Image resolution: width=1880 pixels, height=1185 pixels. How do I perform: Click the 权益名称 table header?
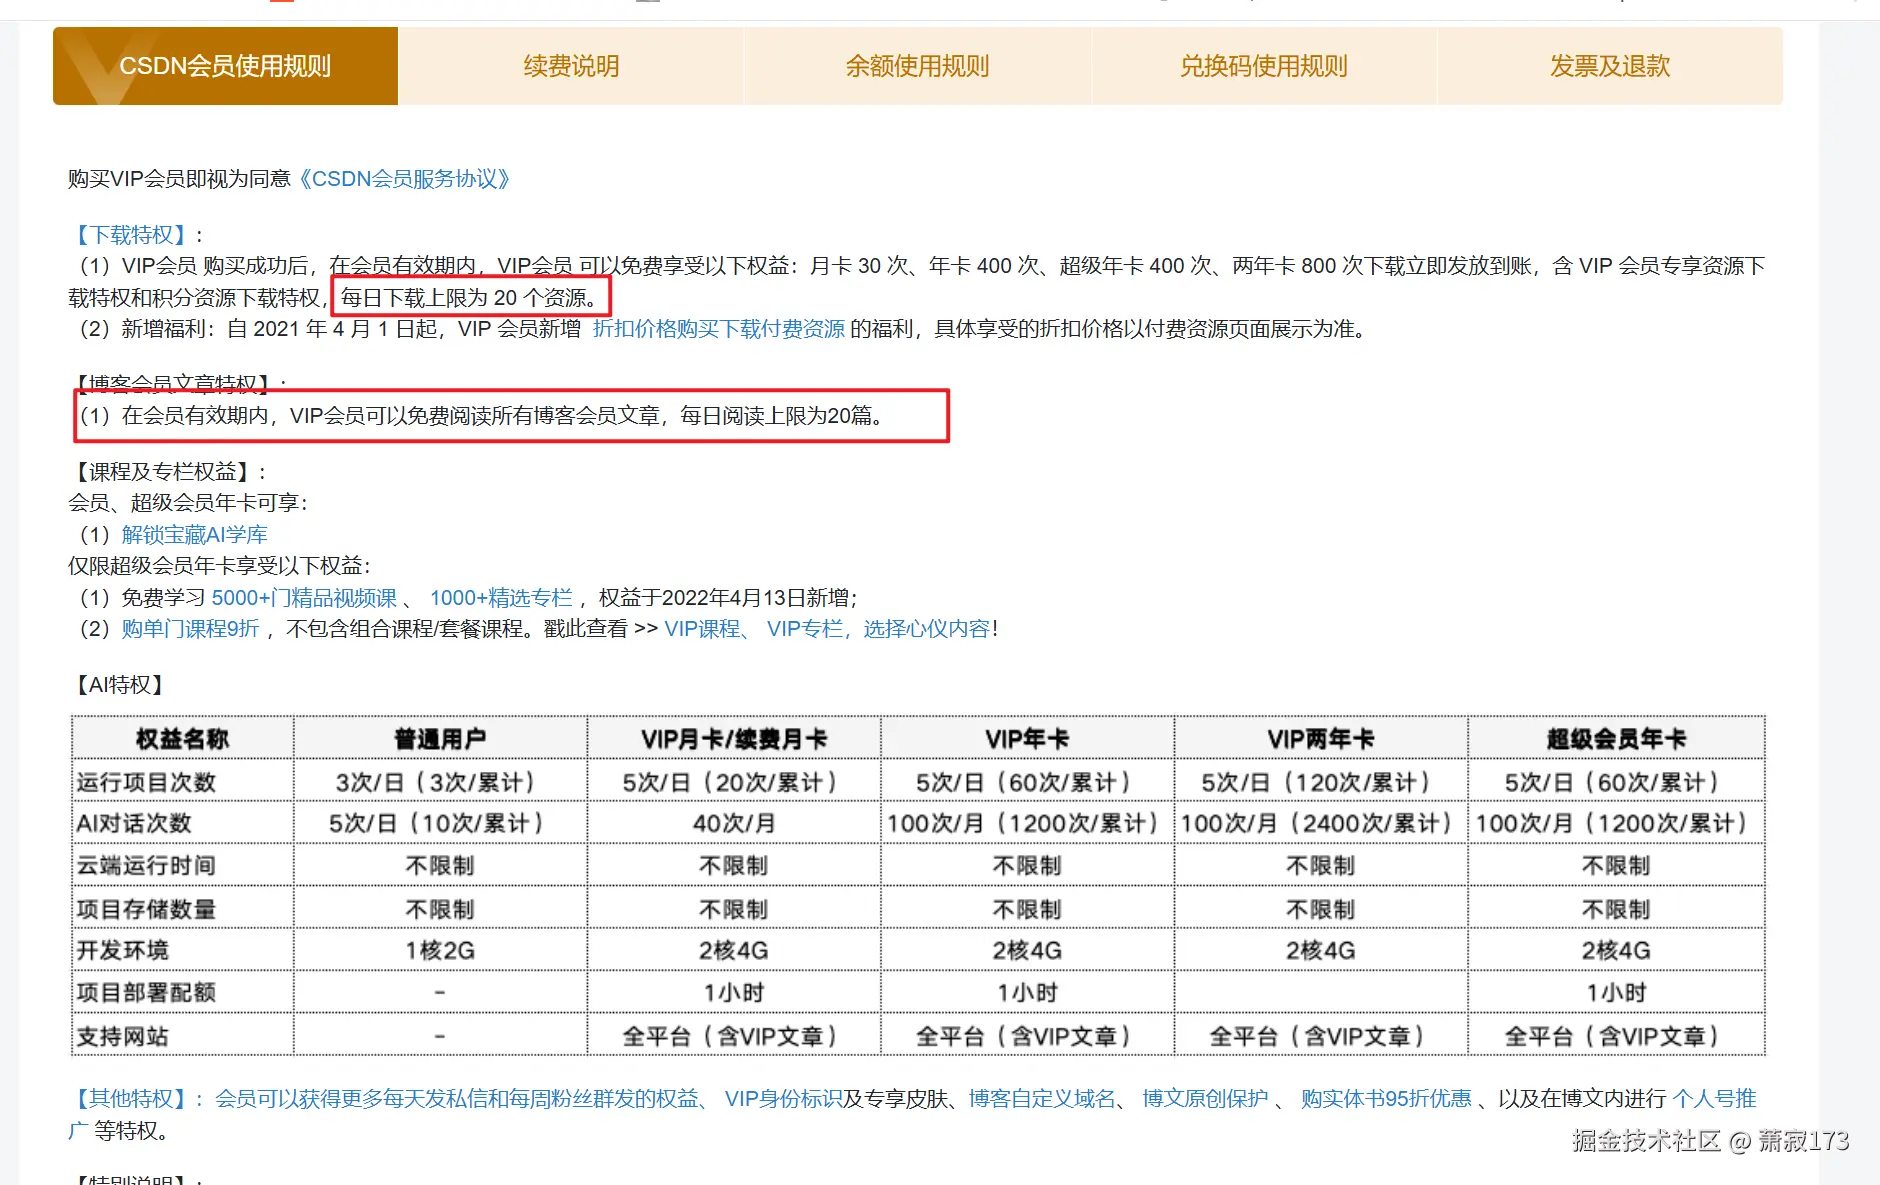pyautogui.click(x=183, y=739)
